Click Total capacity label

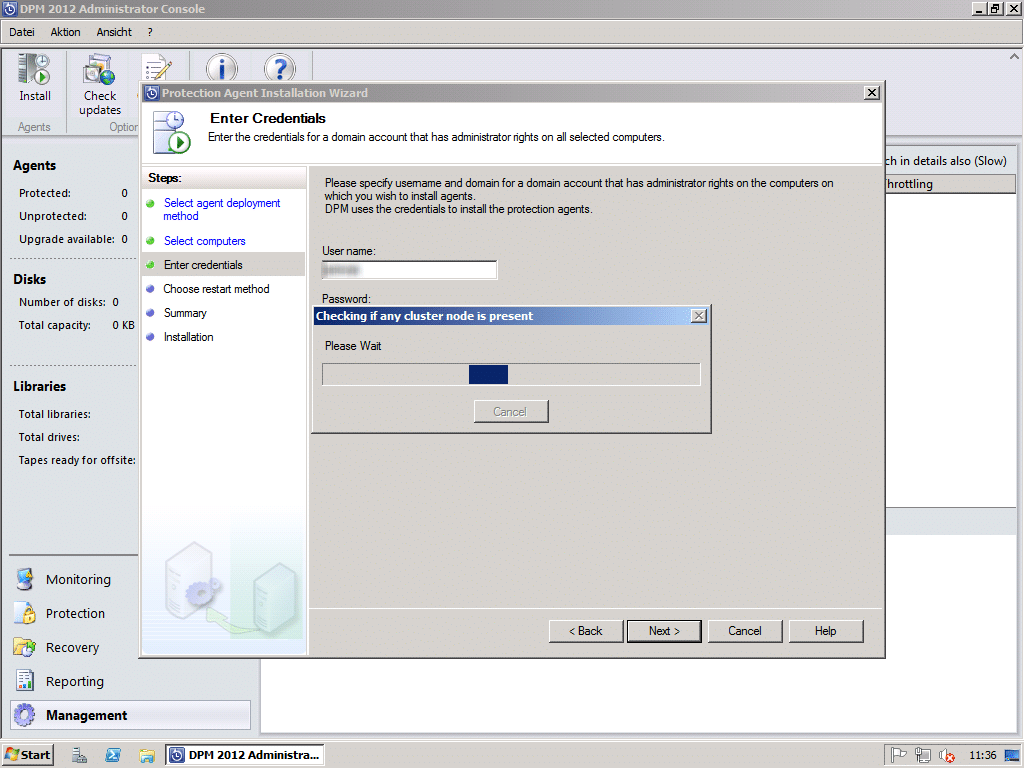[55, 325]
